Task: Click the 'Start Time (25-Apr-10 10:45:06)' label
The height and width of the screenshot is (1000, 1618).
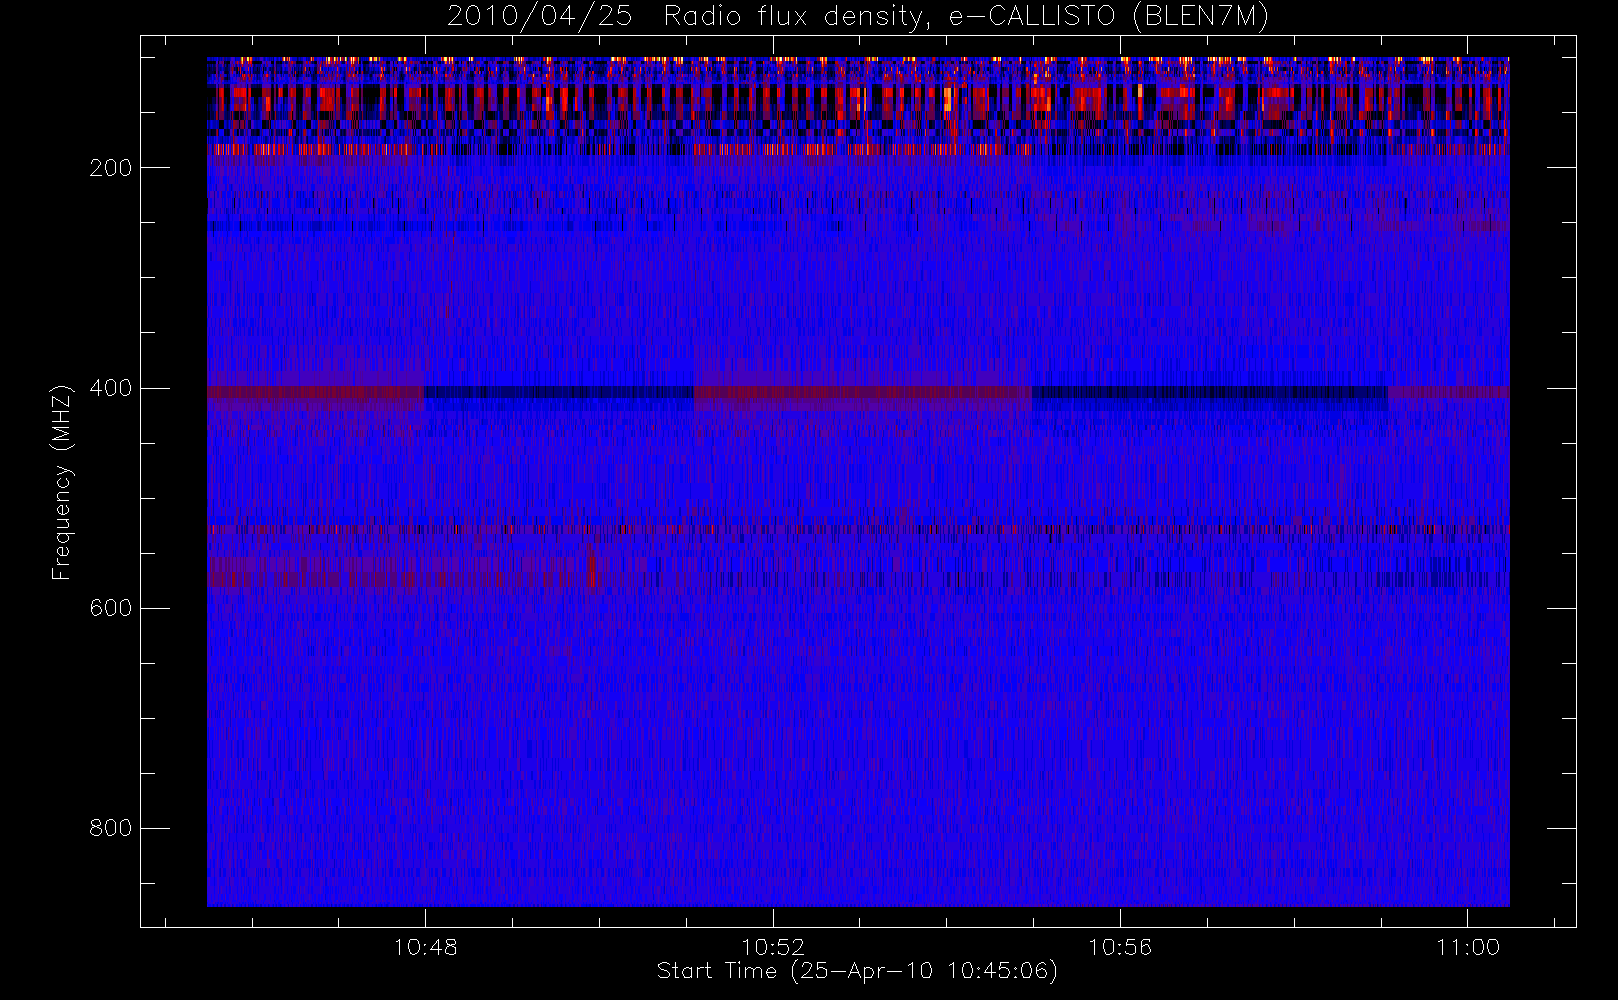Action: pos(857,971)
